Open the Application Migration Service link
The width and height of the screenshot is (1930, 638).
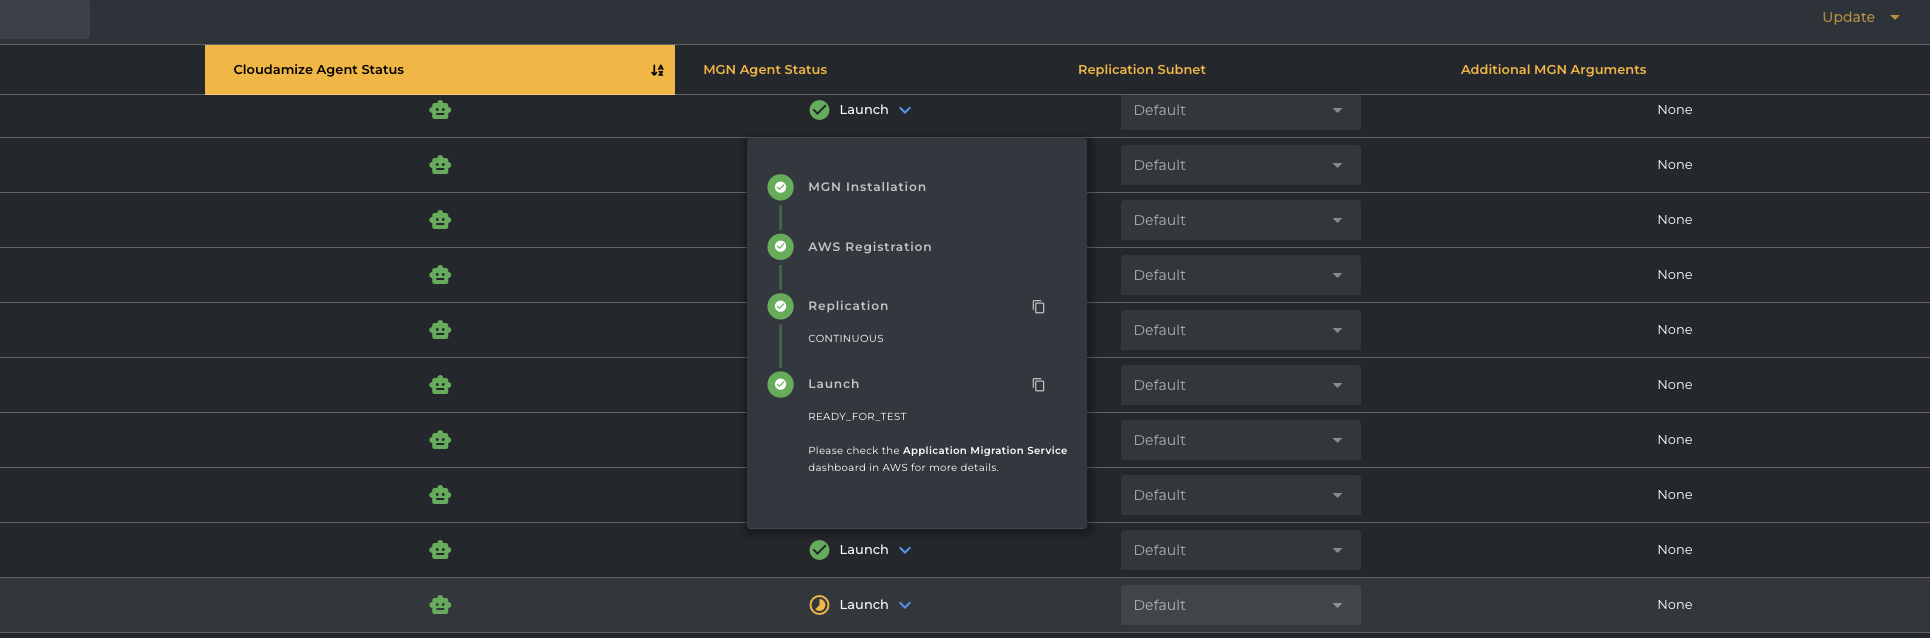(984, 451)
